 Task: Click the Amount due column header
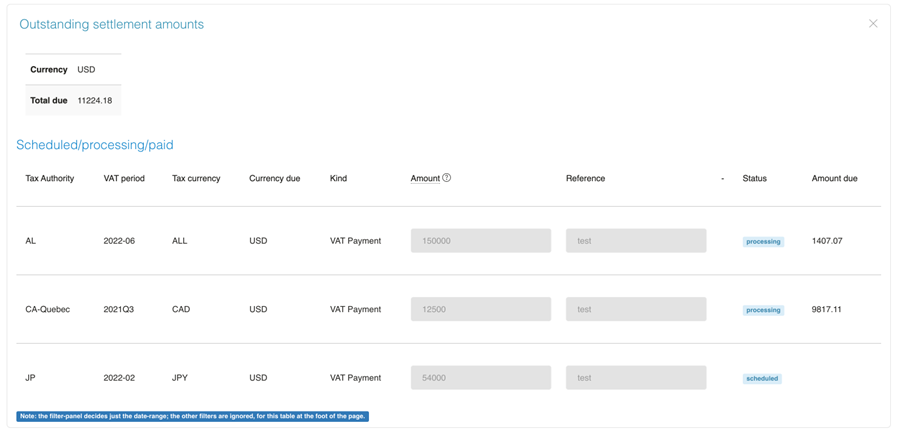point(834,178)
